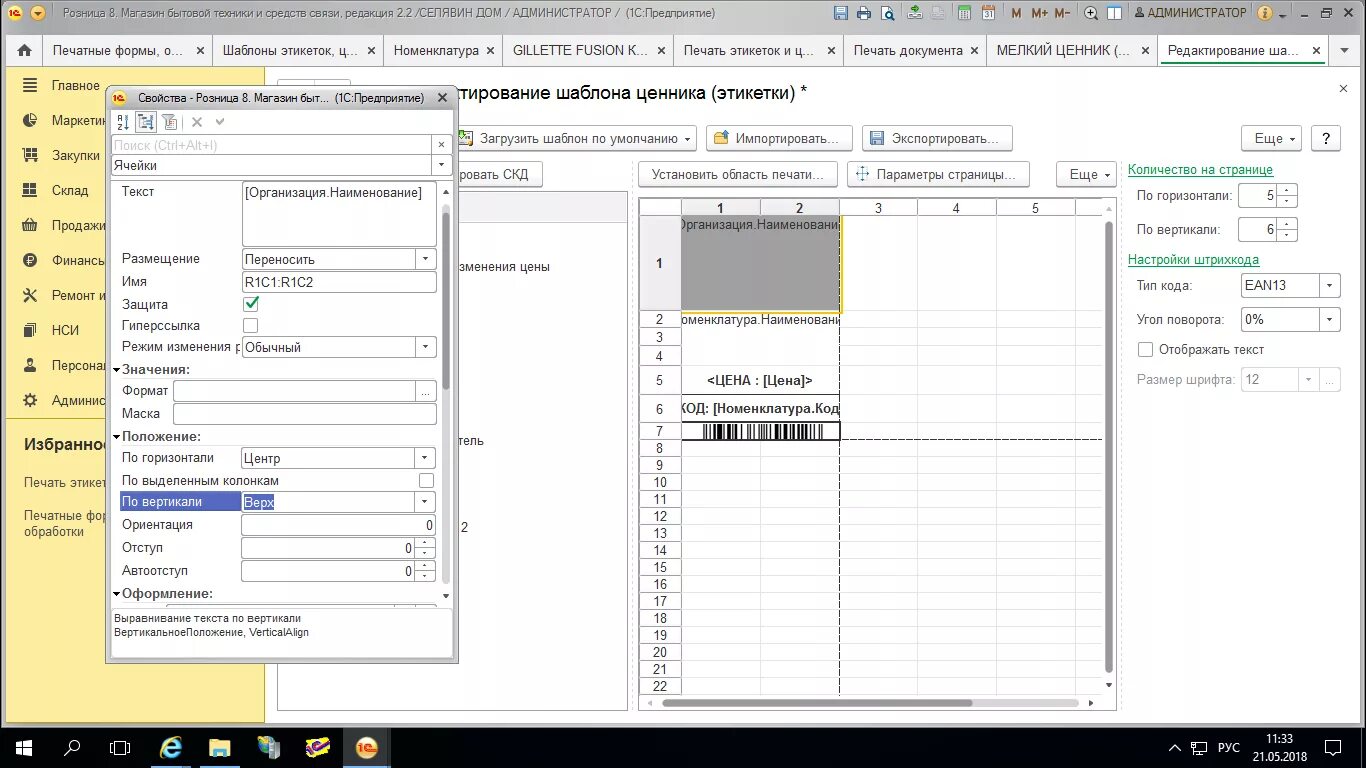Click the taskbar search icon
The width and height of the screenshot is (1366, 768).
[x=72, y=748]
